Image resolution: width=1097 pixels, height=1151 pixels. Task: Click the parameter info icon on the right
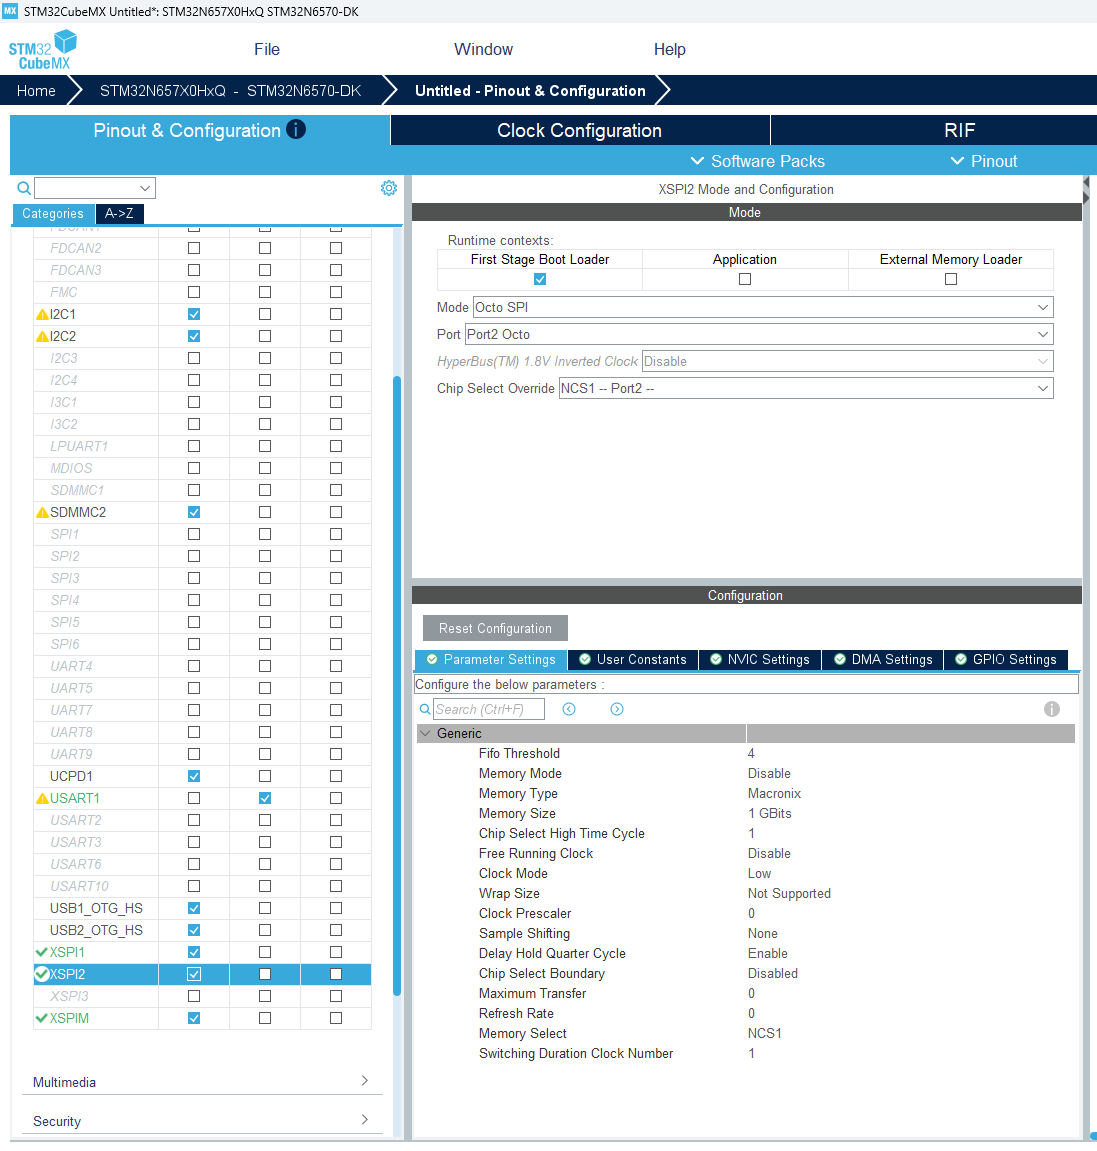(x=1051, y=709)
